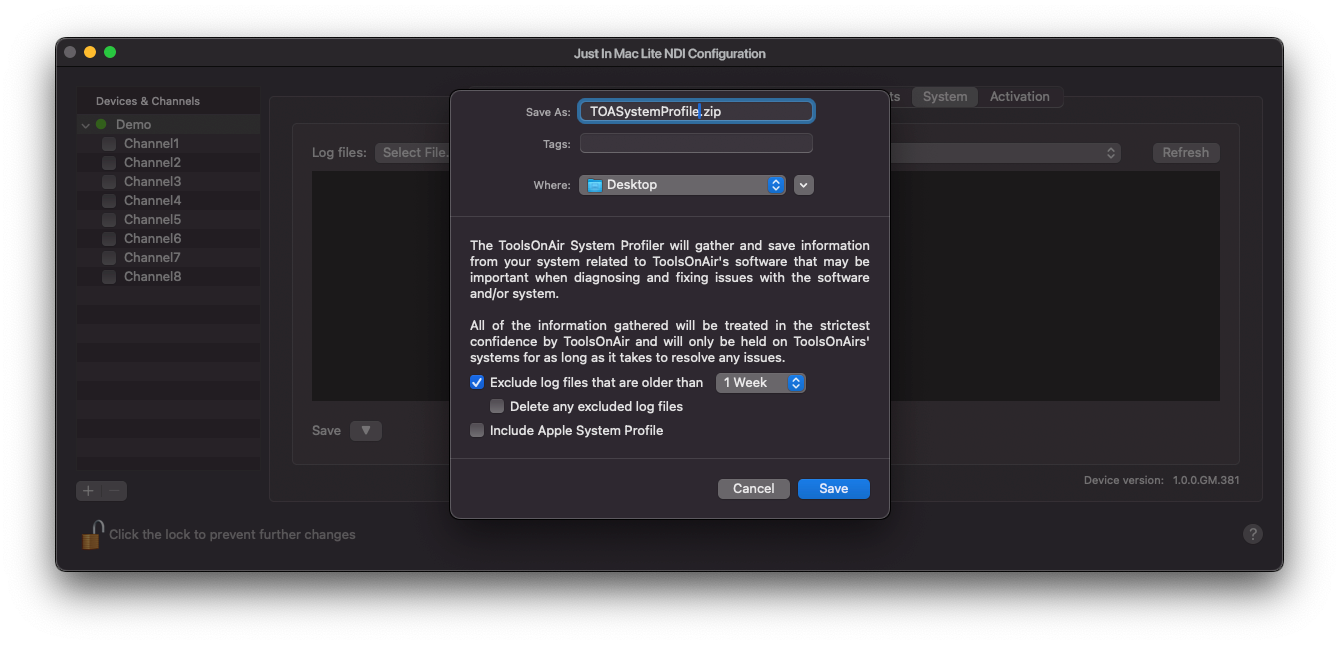Enable the Channel6 checkbox
The height and width of the screenshot is (645, 1339).
pos(109,239)
